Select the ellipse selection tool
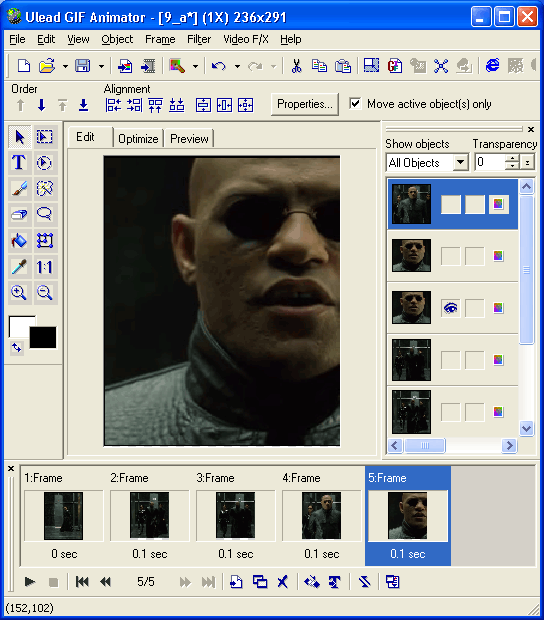 [45, 163]
